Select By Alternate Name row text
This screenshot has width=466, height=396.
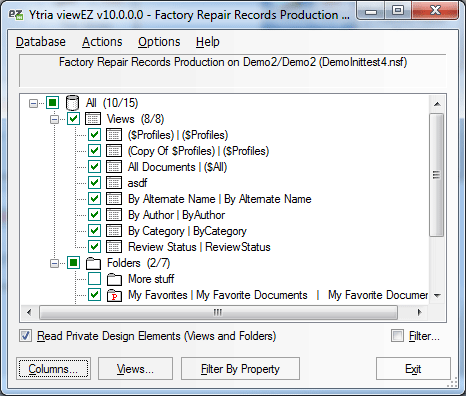pyautogui.click(x=220, y=199)
